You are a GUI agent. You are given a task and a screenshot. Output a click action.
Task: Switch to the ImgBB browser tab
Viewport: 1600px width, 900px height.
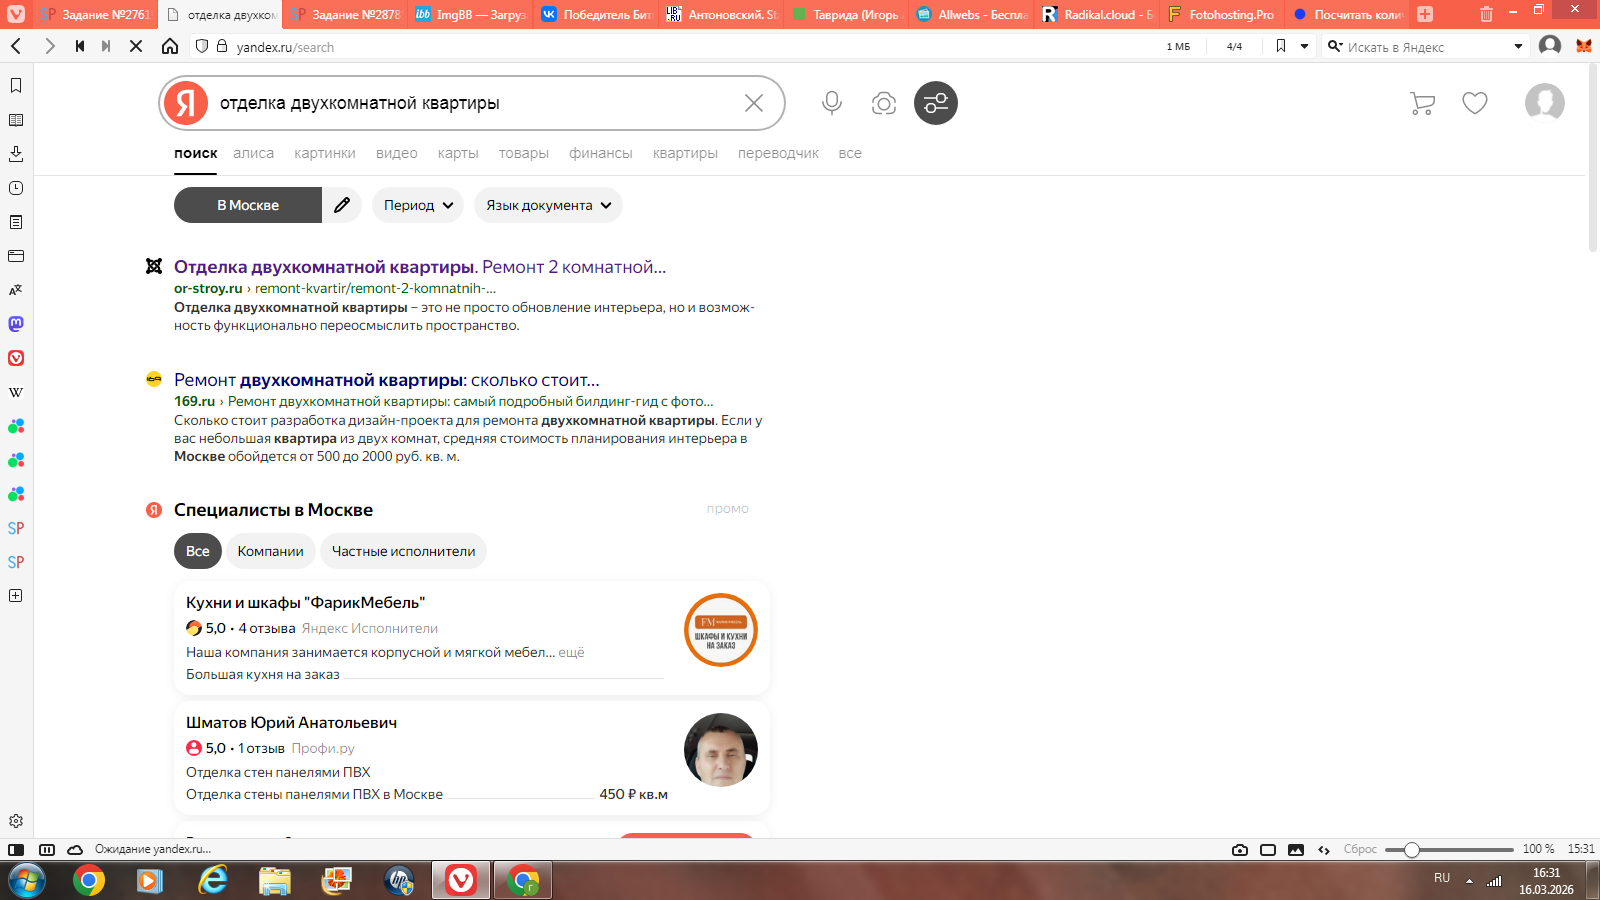pos(469,14)
